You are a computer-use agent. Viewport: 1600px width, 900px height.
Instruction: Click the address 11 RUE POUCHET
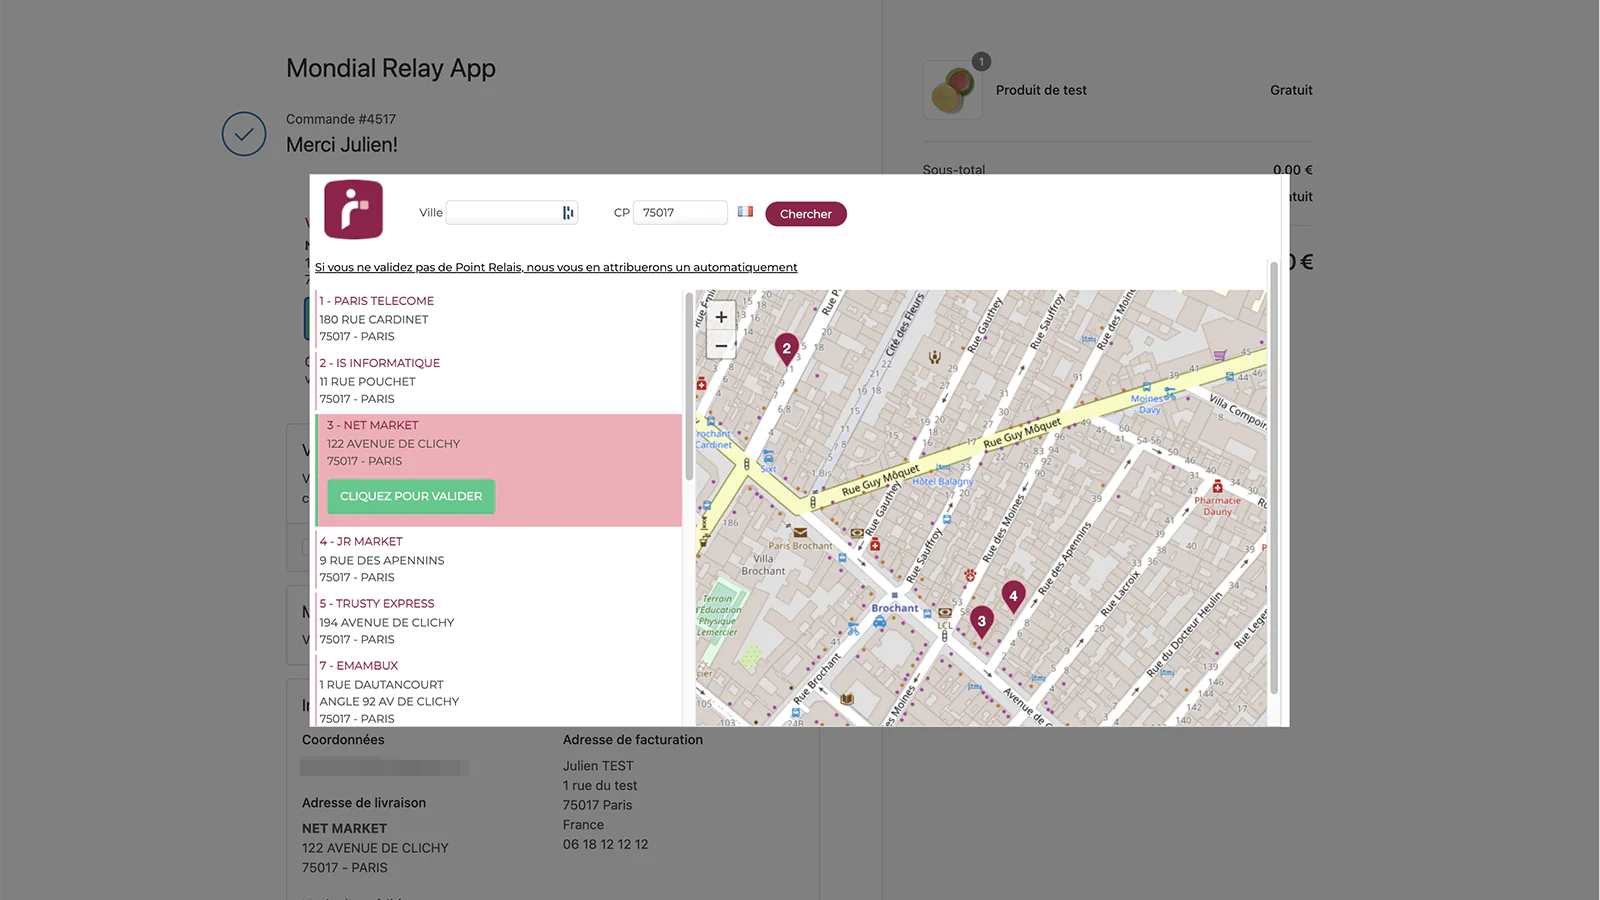(x=368, y=382)
